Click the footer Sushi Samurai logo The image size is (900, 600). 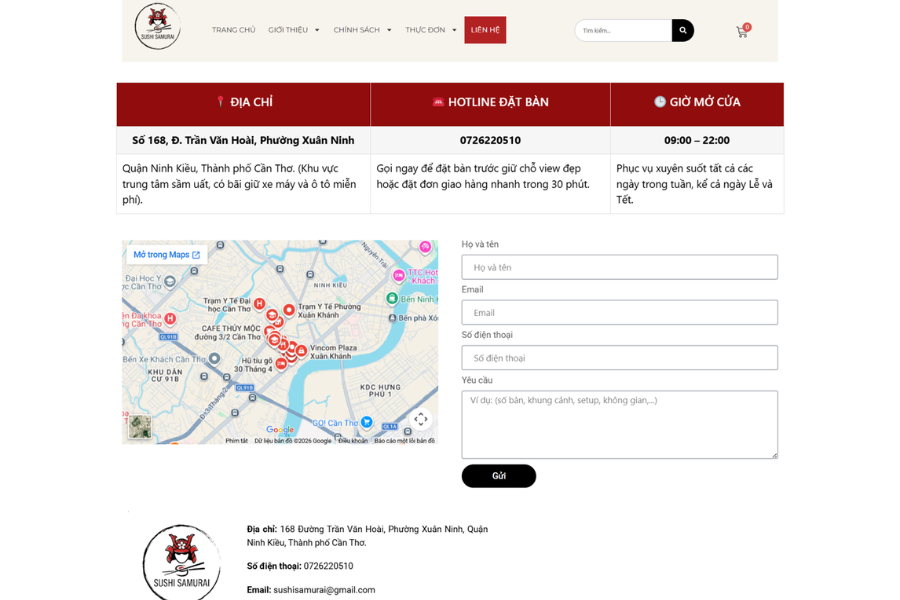tap(181, 563)
